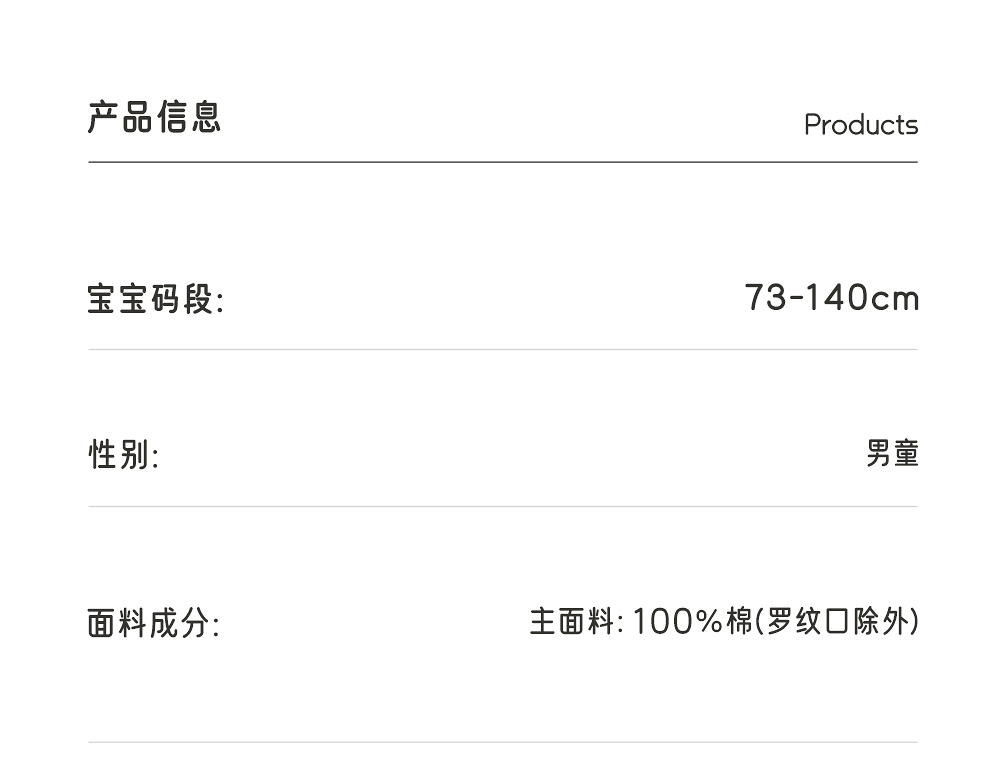Click the (罗纹口除外) parenthetical note

[836, 622]
